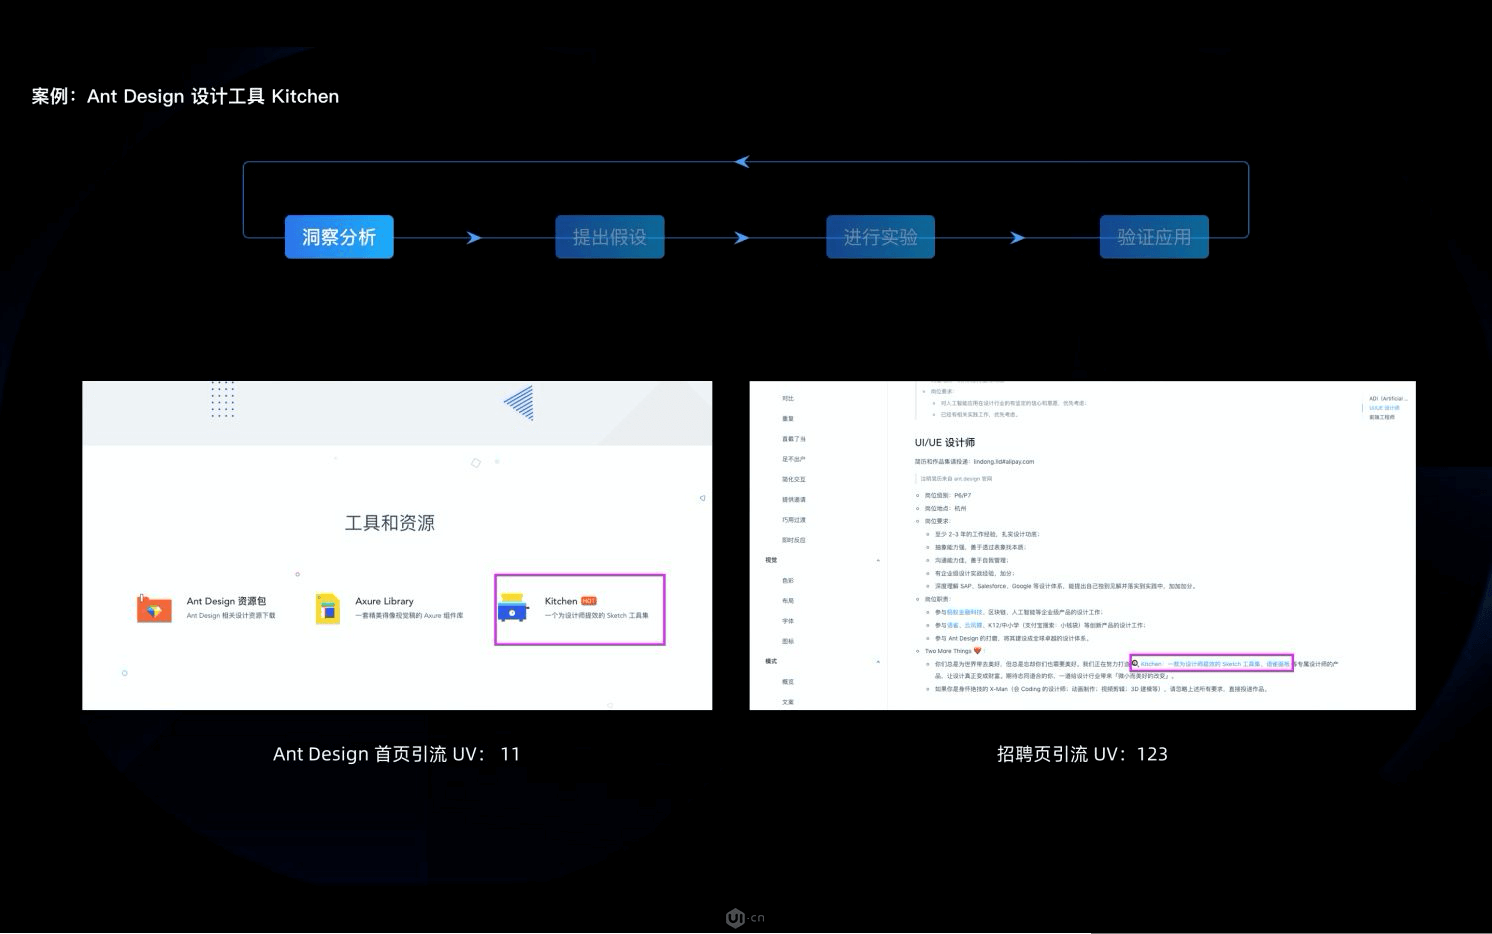Open the 提供邀请 sidebar menu item

click(794, 499)
